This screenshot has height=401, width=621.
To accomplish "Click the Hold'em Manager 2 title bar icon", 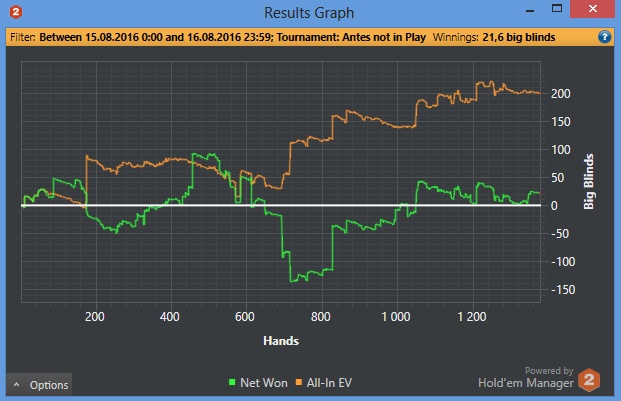I will [16, 12].
